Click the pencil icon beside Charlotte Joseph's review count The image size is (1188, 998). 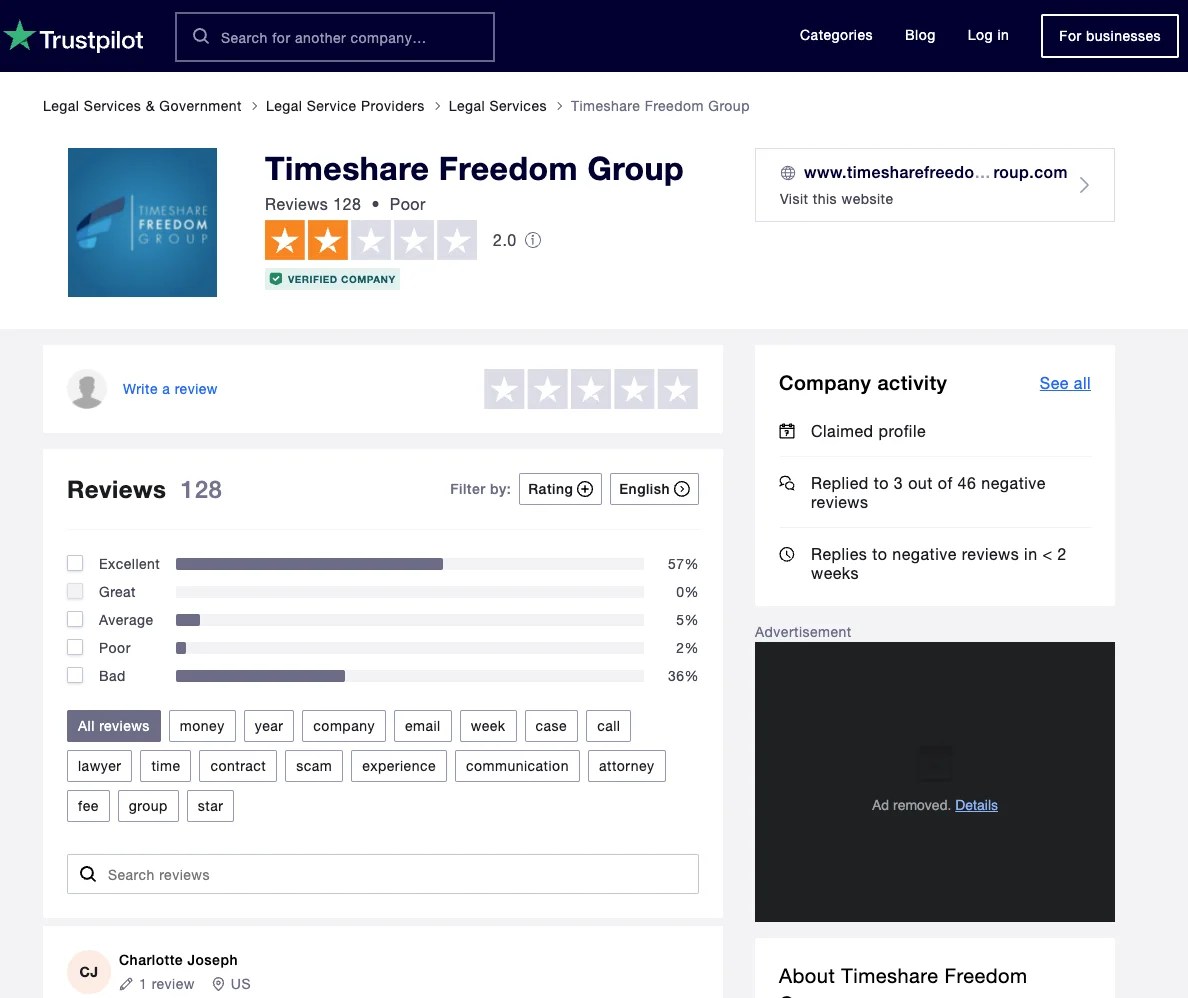[x=125, y=984]
